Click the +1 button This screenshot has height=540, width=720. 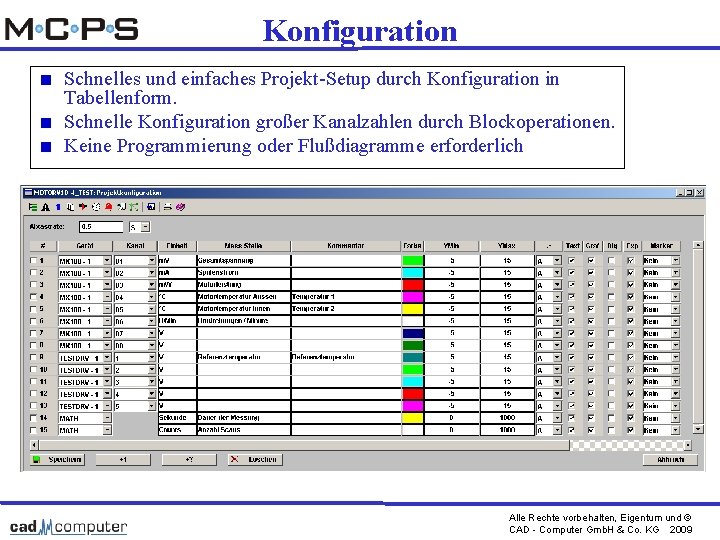pos(123,459)
